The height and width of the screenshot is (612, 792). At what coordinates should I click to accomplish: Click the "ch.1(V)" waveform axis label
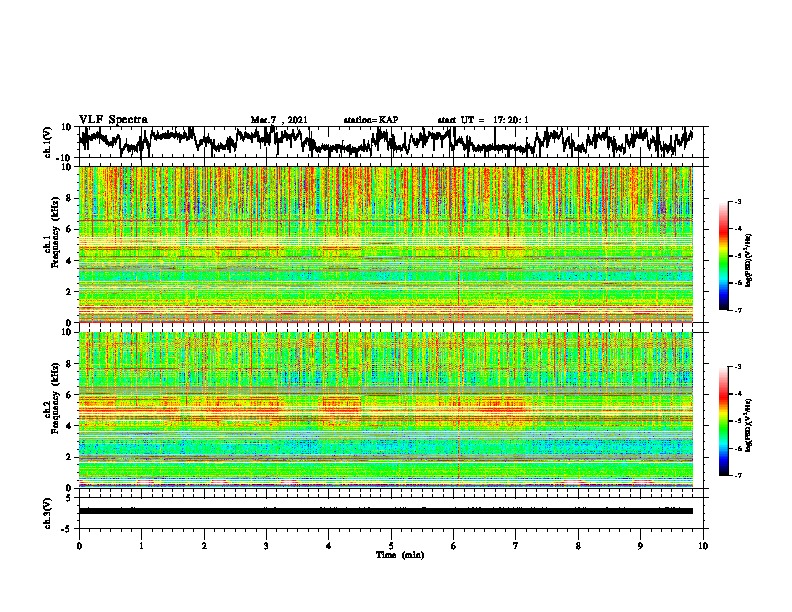point(48,142)
